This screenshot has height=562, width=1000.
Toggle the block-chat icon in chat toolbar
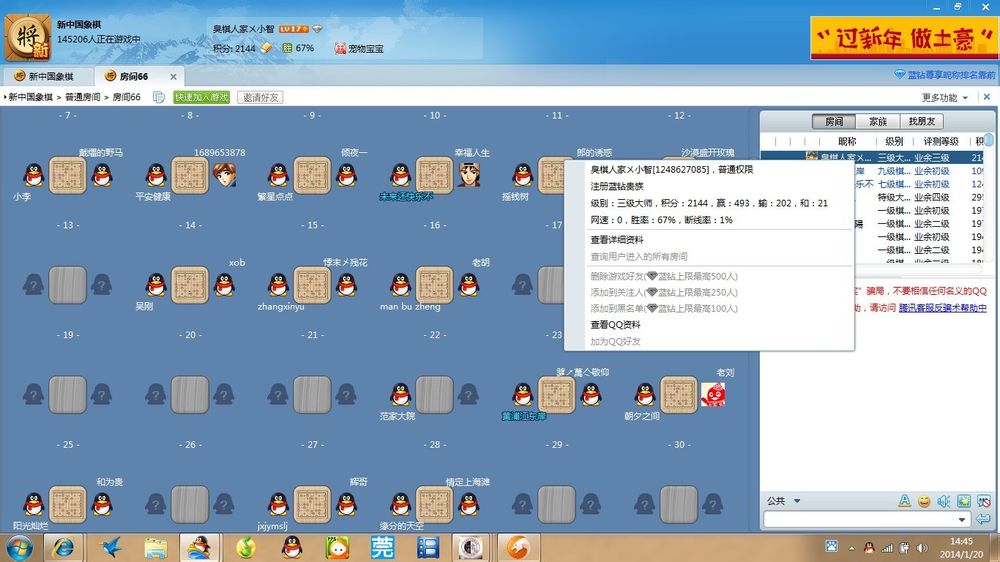point(984,501)
